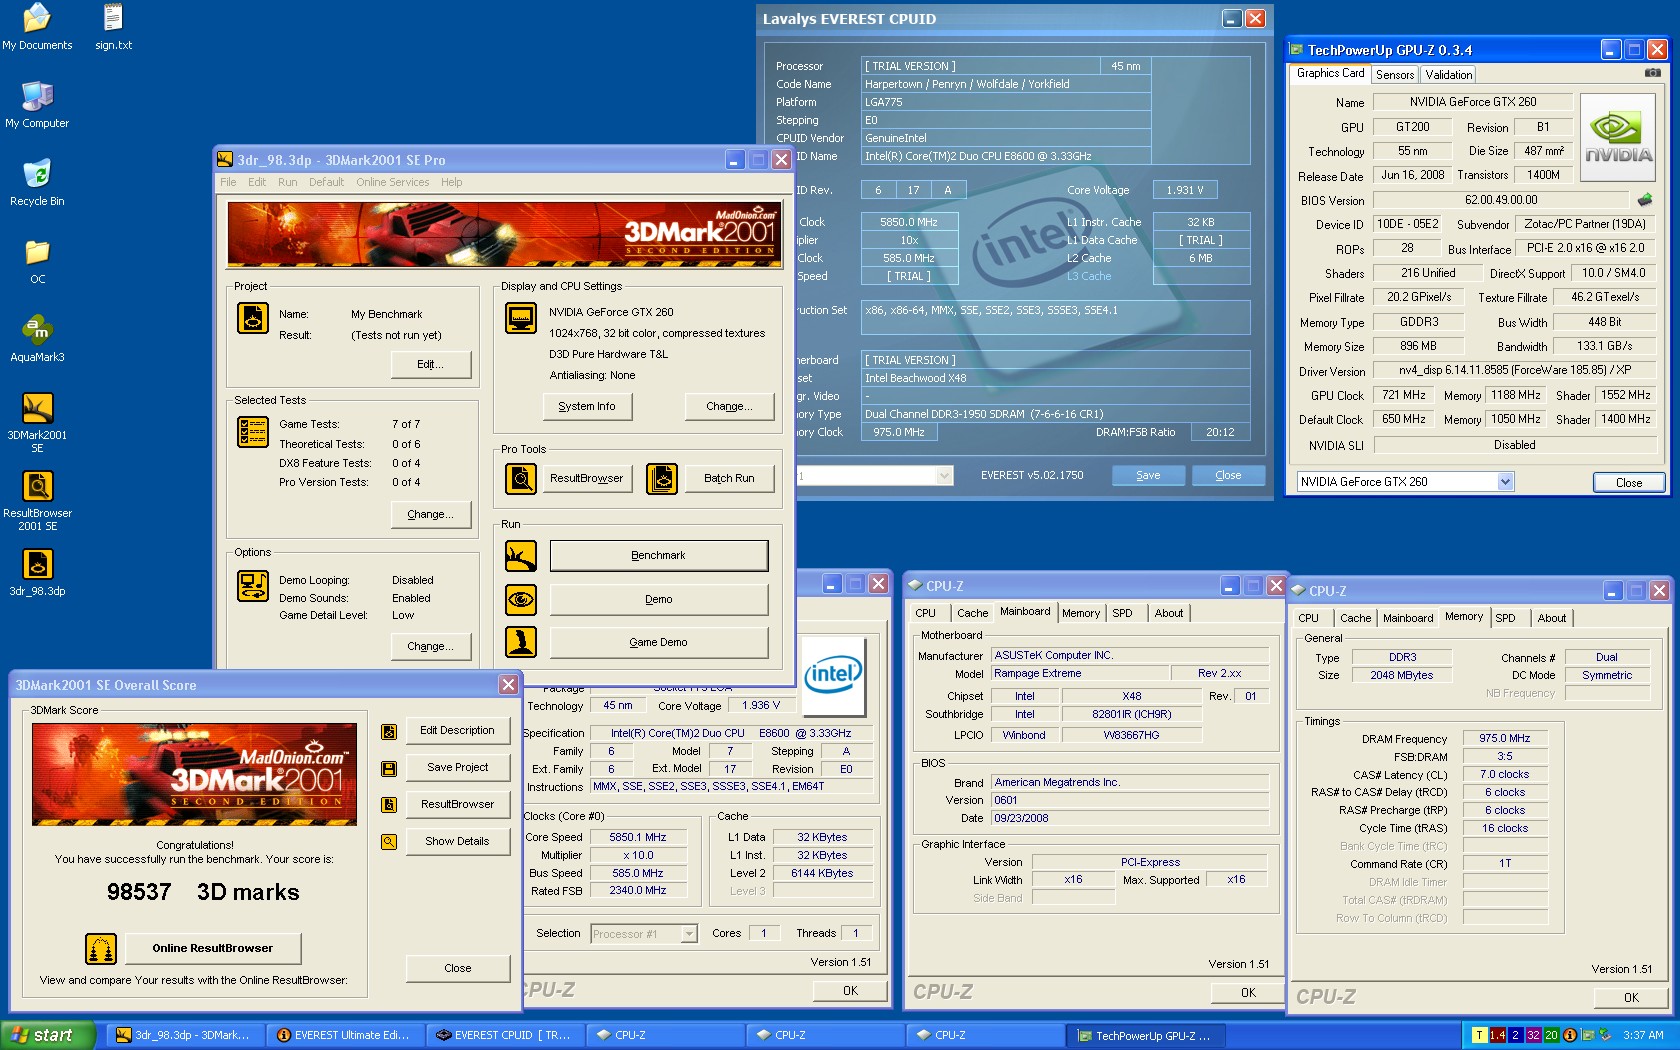This screenshot has width=1680, height=1050.
Task: Click the NVIDIA logo in GPU-Z
Action: coord(1617,138)
